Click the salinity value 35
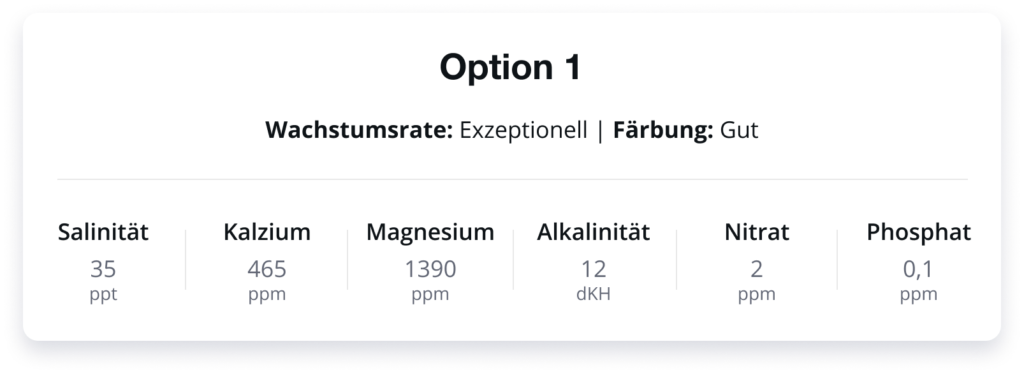Viewport: 1024px width, 374px height. (103, 269)
